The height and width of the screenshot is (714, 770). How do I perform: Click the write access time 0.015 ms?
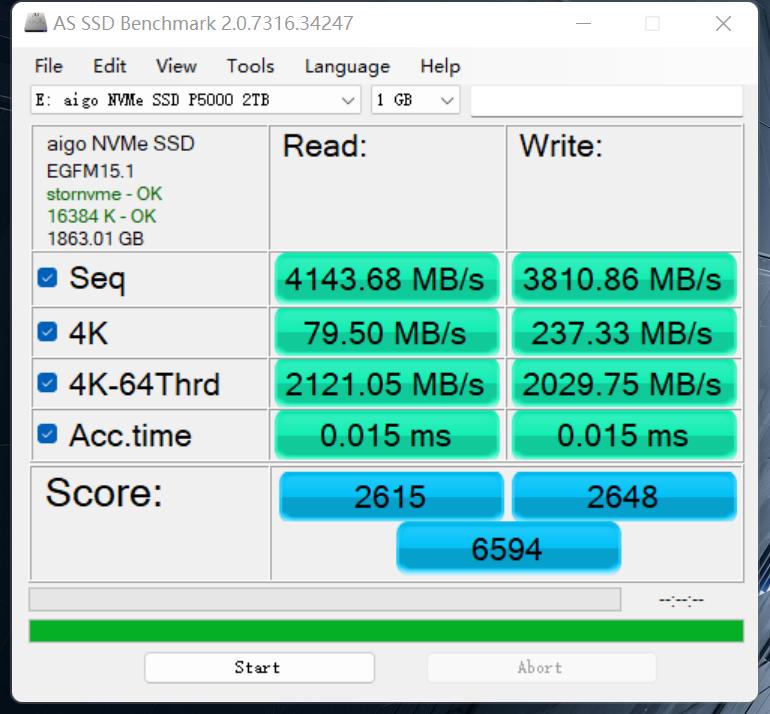(x=624, y=435)
